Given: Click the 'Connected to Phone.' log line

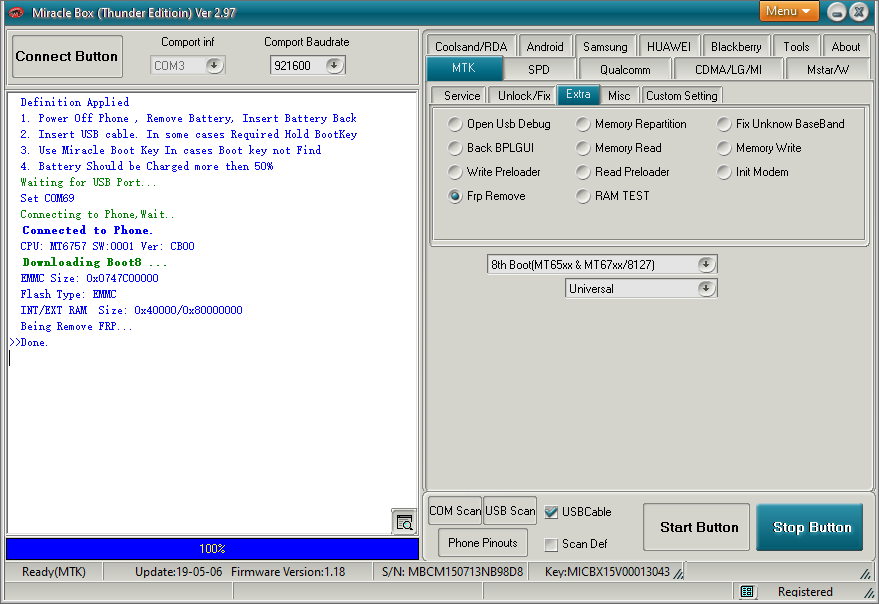Looking at the screenshot, I should (87, 230).
